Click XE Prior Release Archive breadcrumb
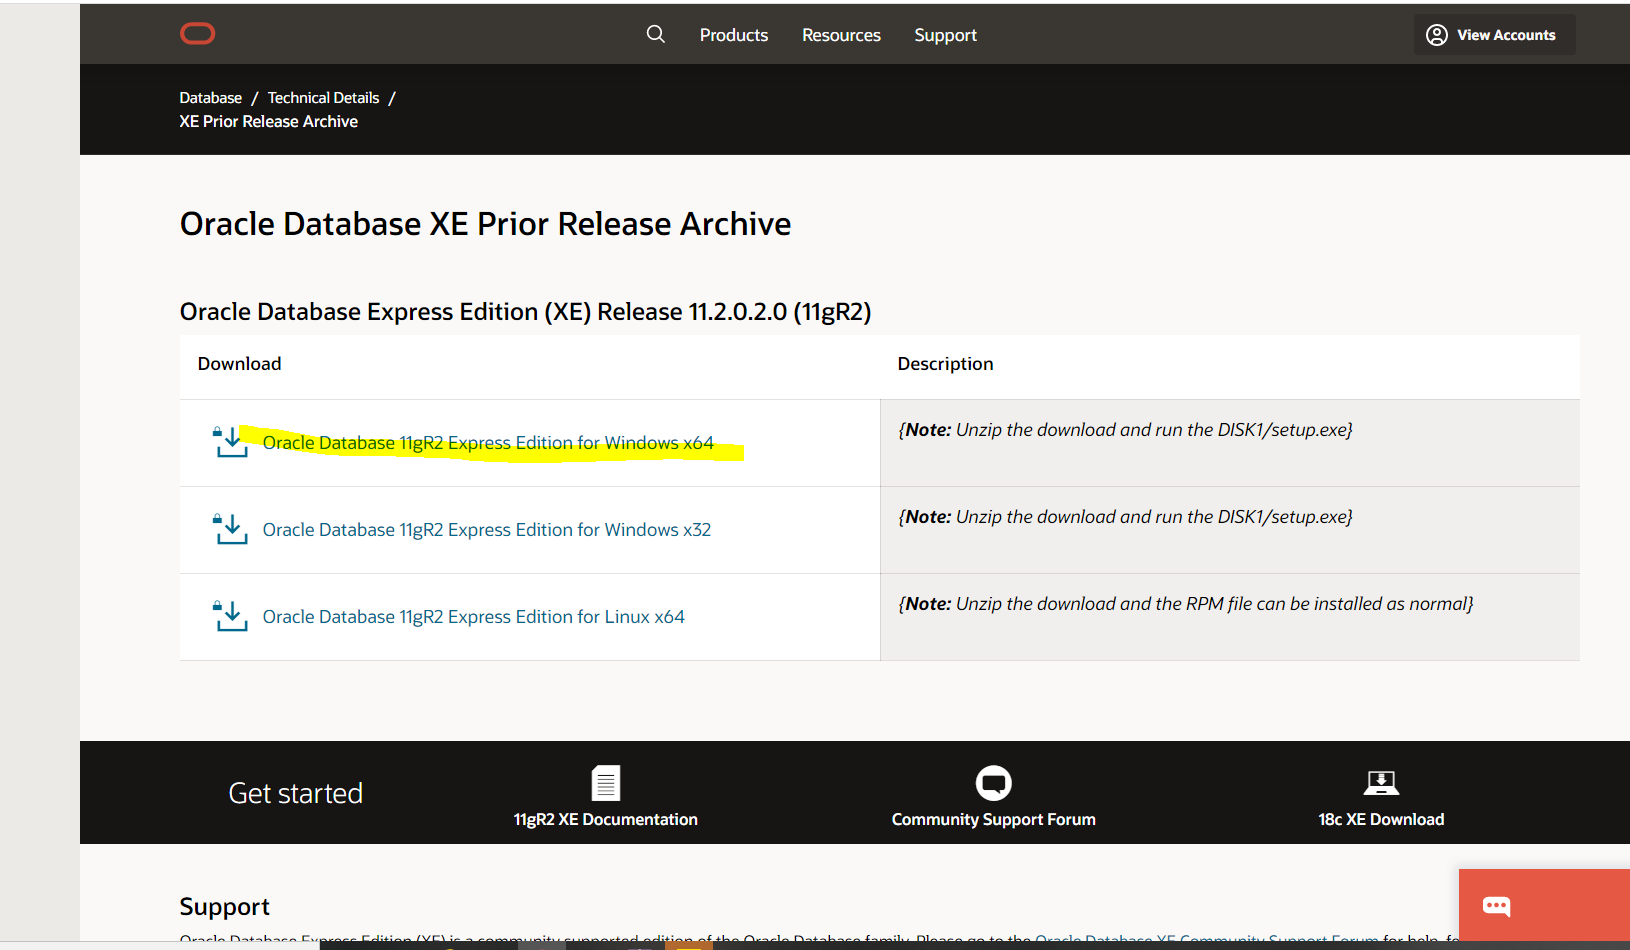The image size is (1630, 950). (x=268, y=121)
